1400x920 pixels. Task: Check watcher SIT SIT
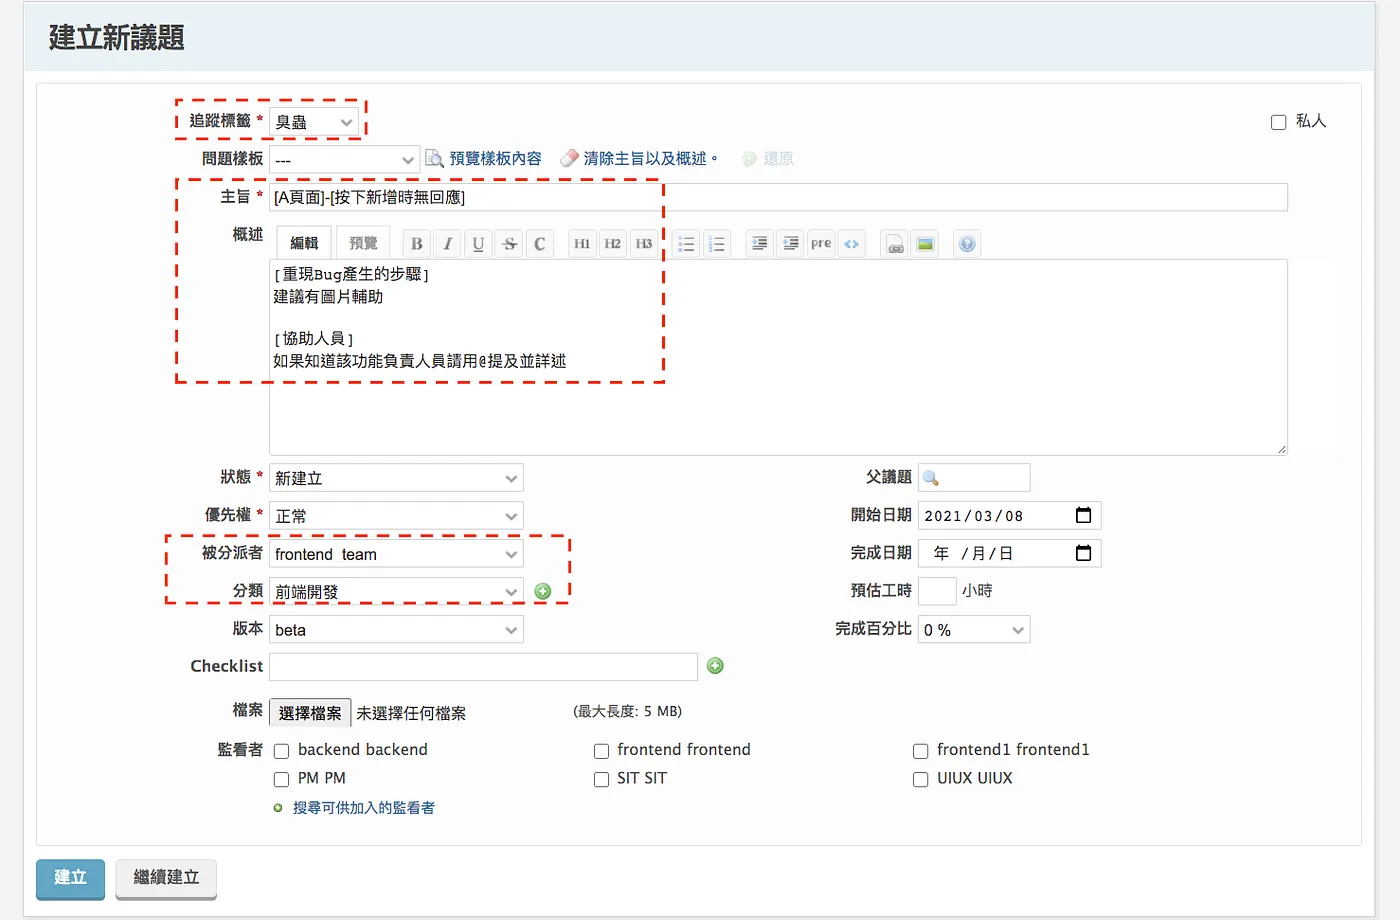(601, 779)
